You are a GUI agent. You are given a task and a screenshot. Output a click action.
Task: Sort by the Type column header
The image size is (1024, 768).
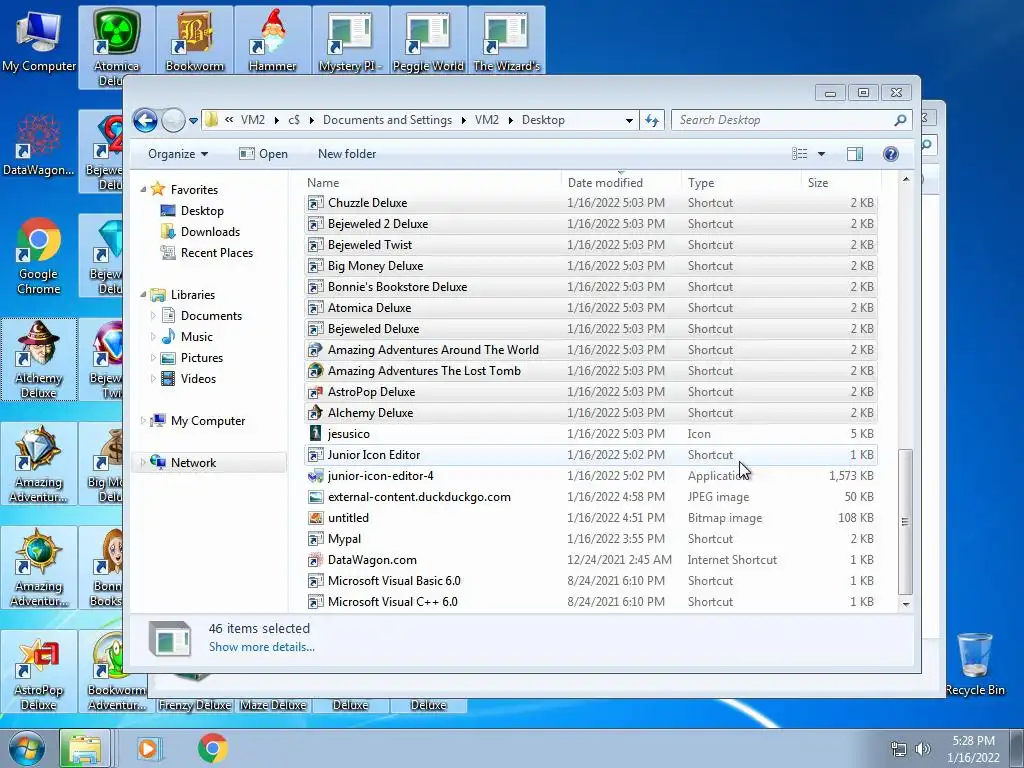point(741,183)
